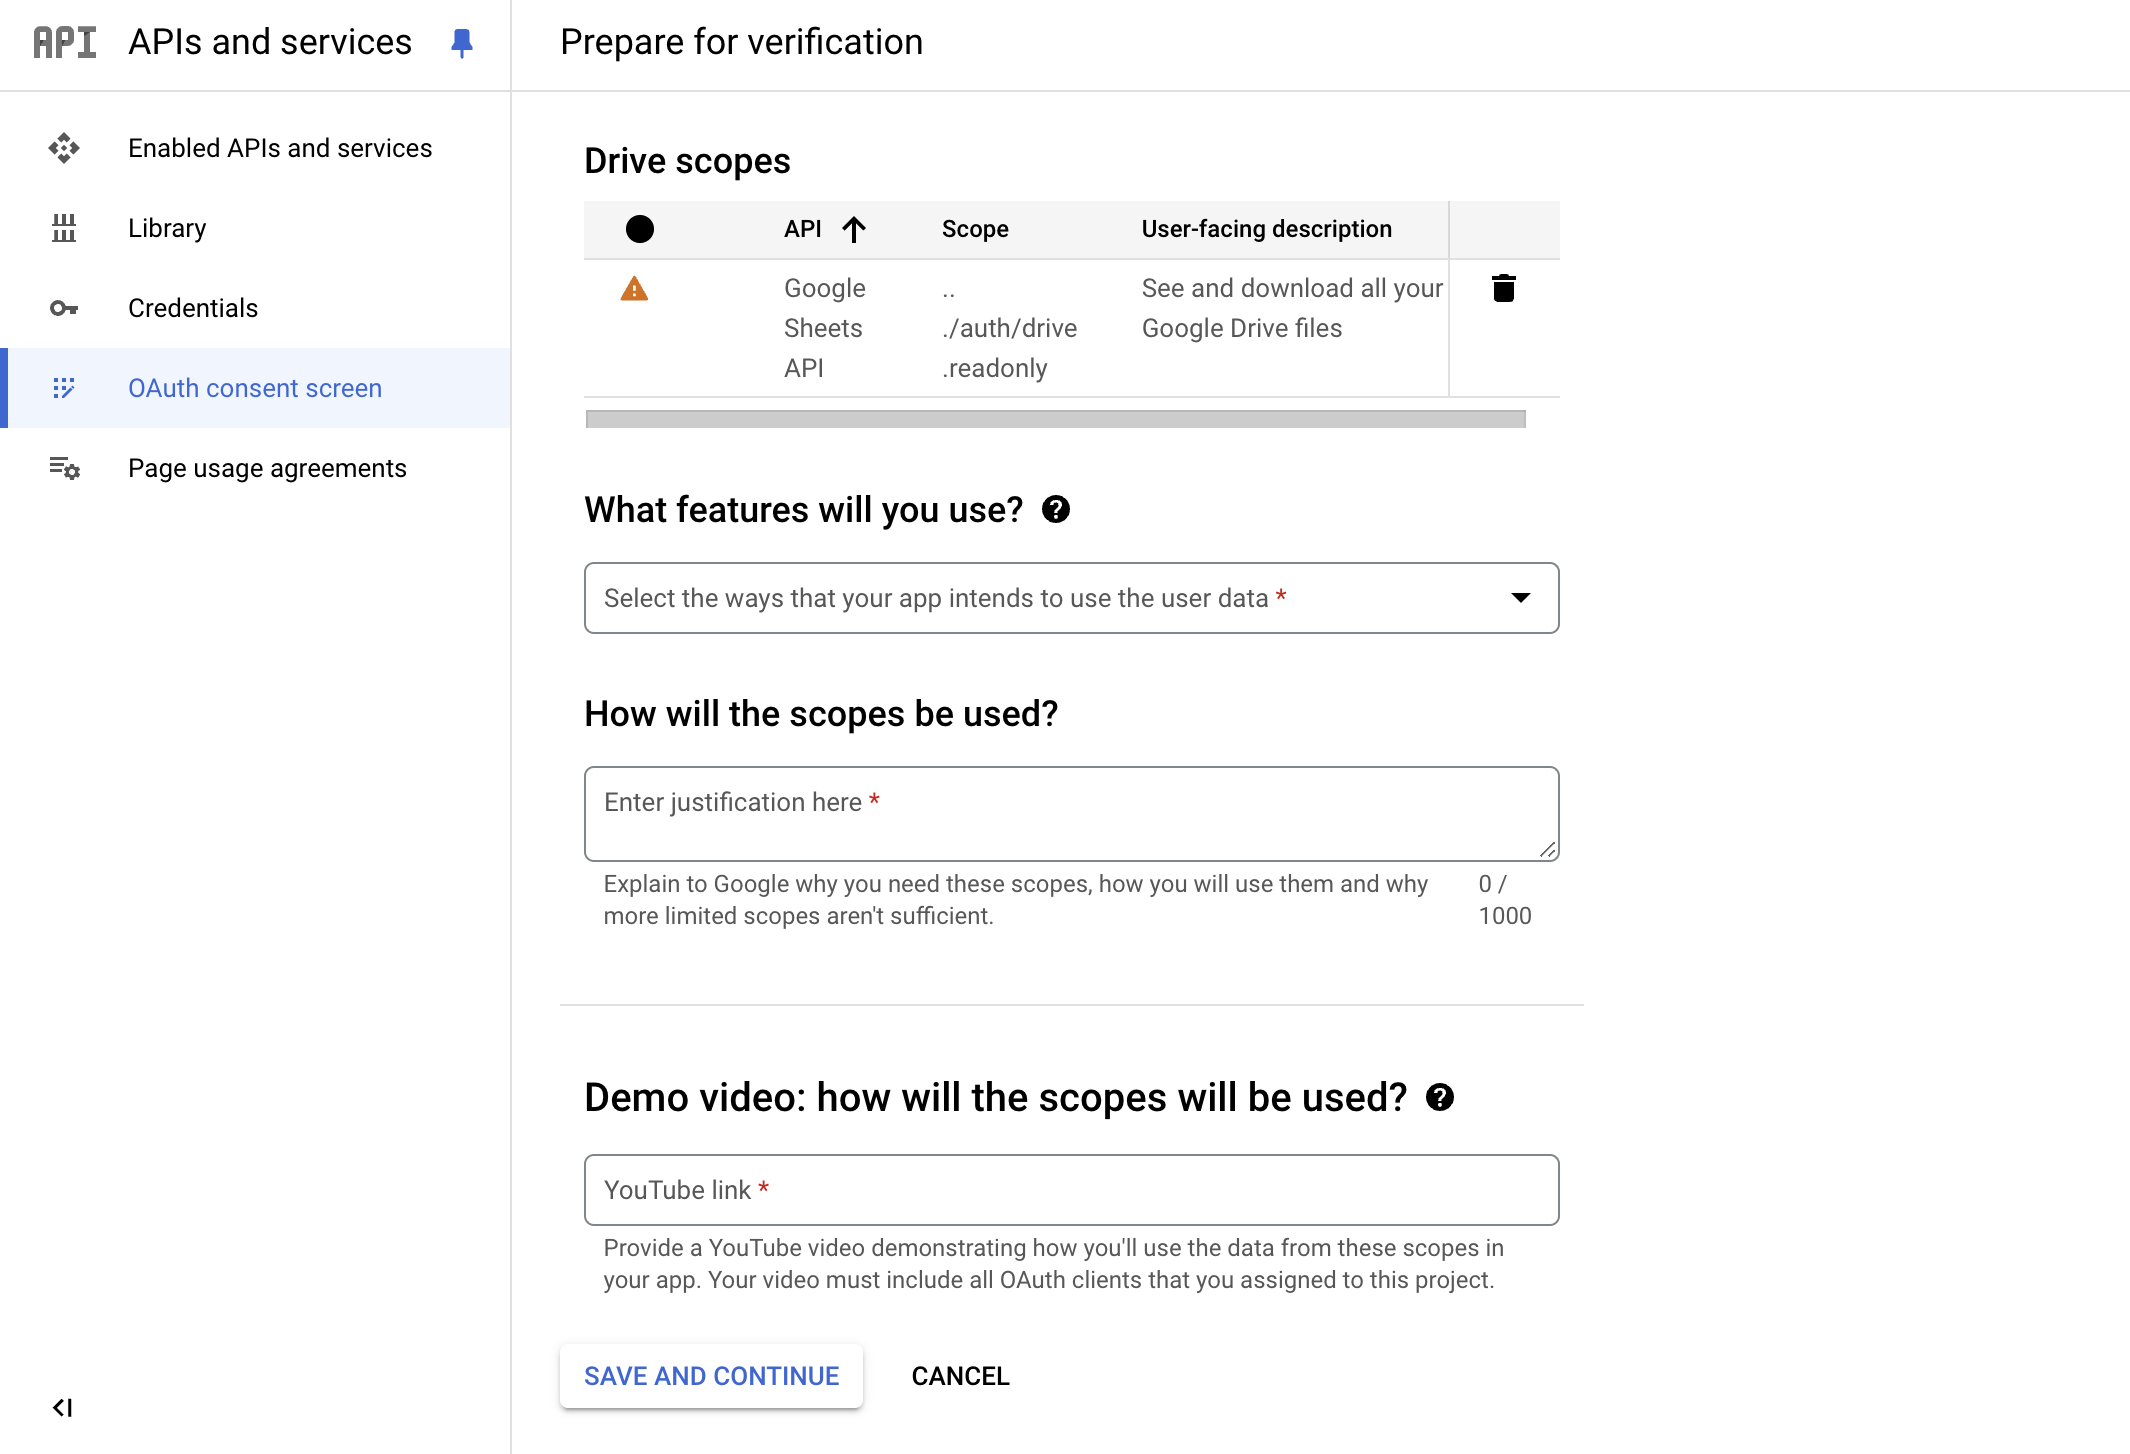
Task: Focus the Enter justification here textarea
Action: click(1071, 814)
